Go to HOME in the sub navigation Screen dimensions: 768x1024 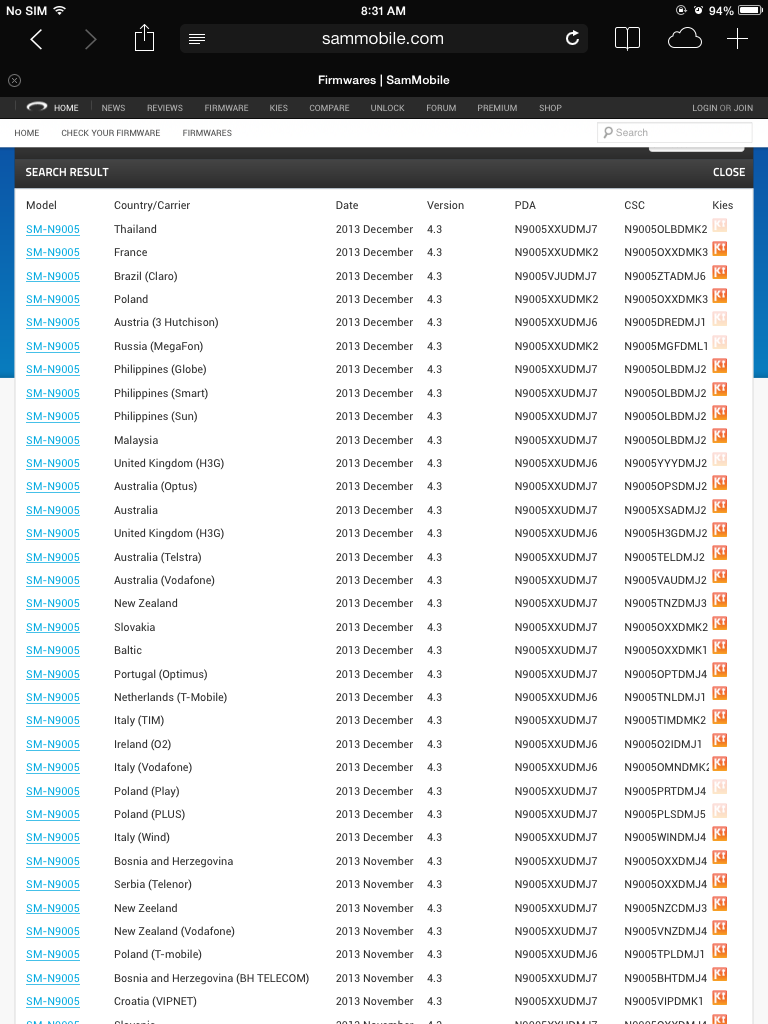(27, 133)
